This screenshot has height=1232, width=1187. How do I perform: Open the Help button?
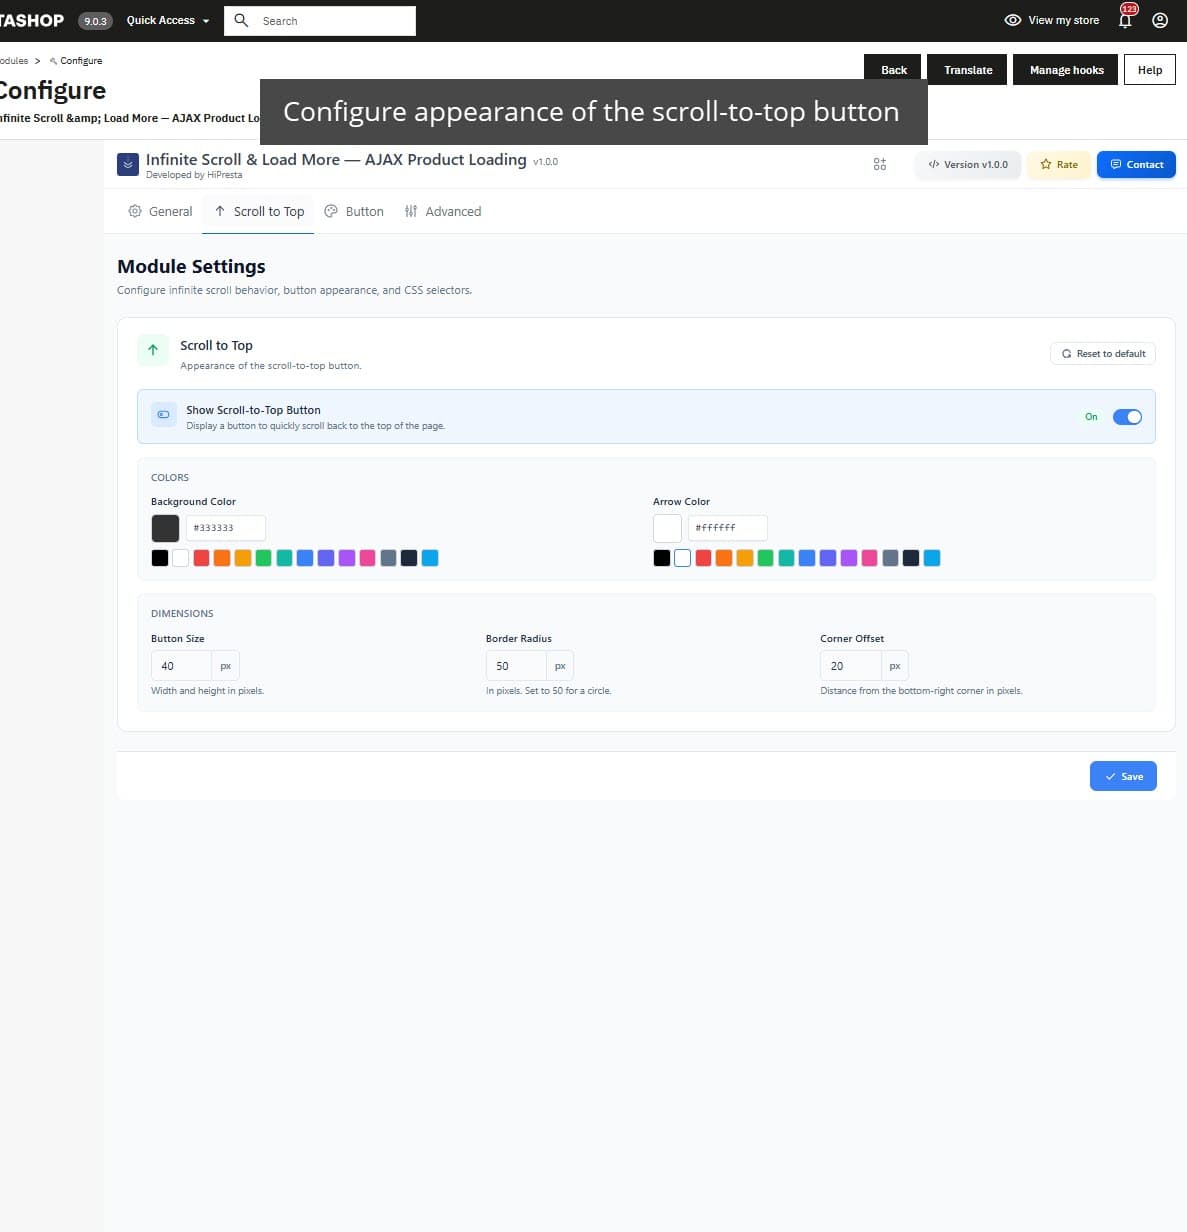coord(1150,70)
